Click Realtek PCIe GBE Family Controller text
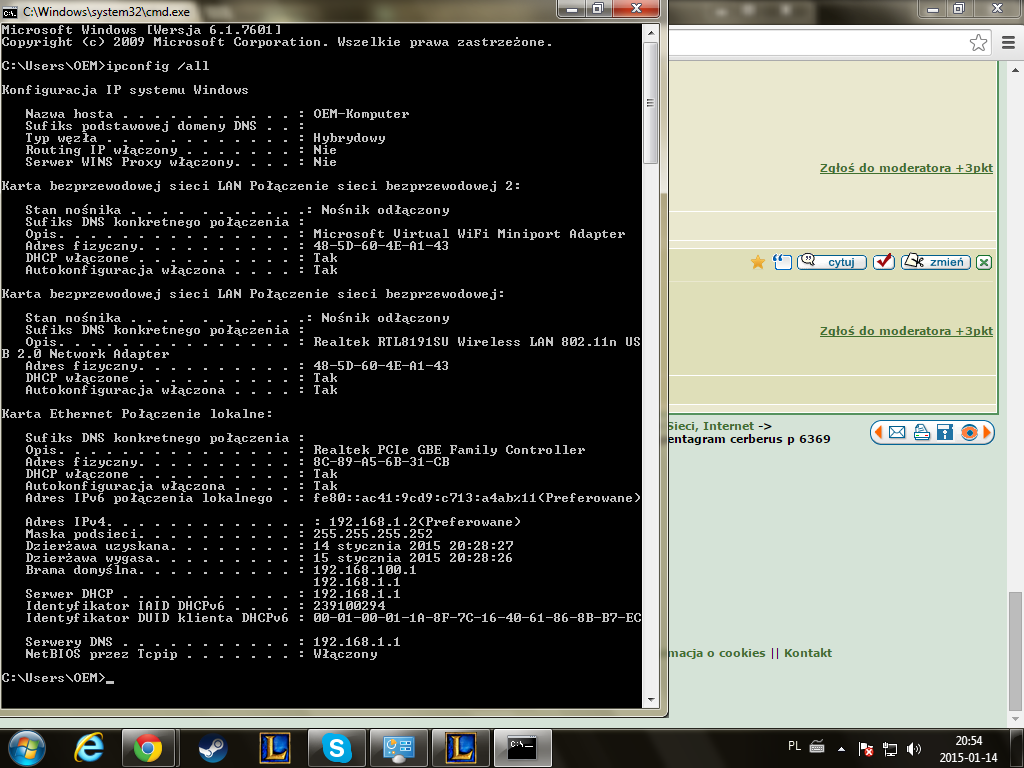Viewport: 1024px width, 768px height. point(449,450)
